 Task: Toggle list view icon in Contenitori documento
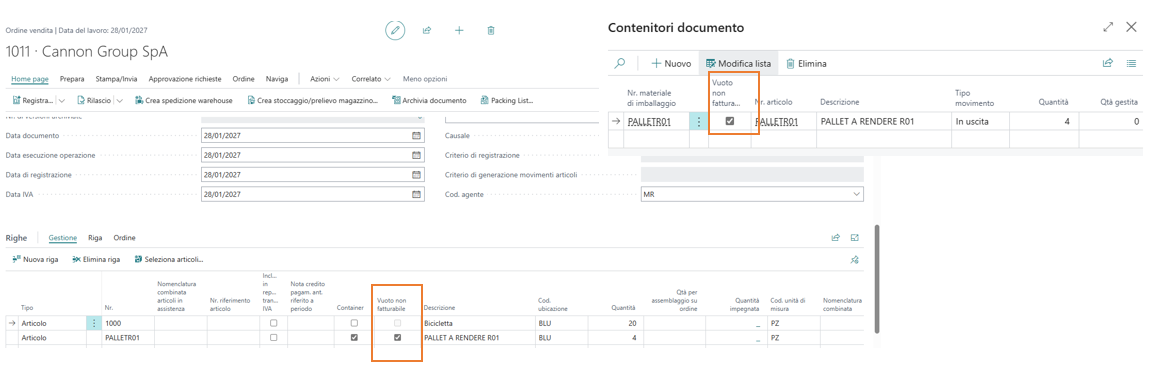(x=1131, y=64)
